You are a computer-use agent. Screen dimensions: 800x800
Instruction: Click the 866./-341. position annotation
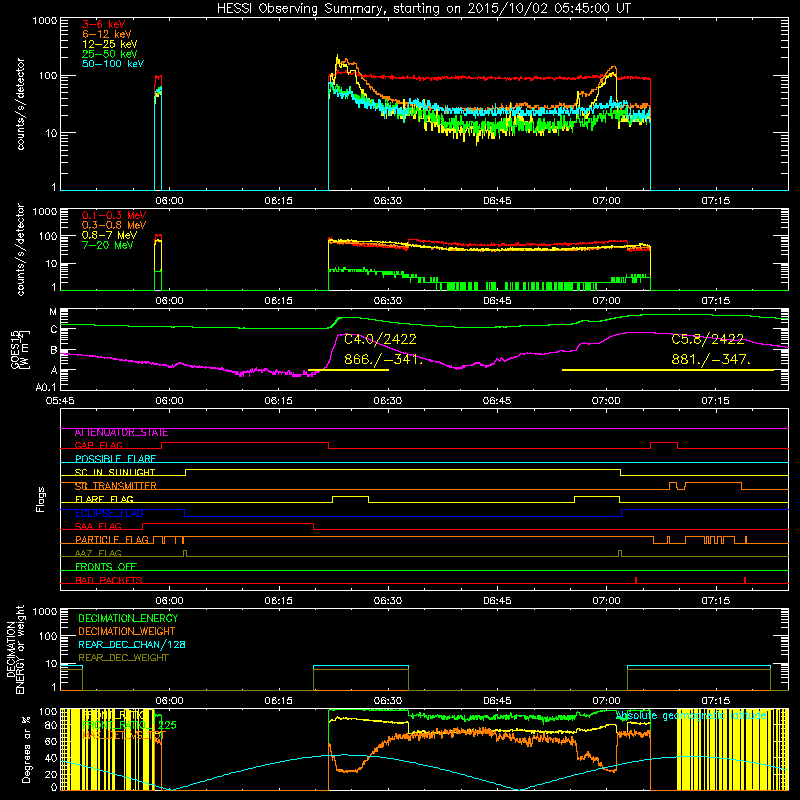tap(383, 359)
